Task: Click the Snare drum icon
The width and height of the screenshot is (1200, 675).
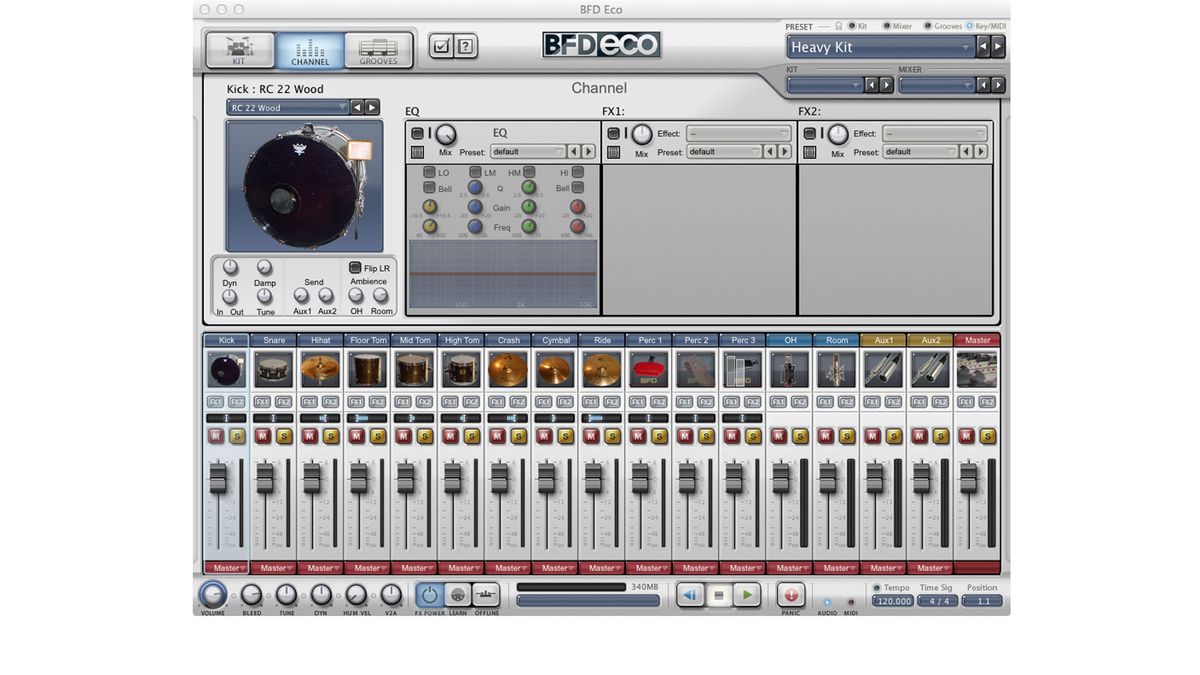Action: [274, 370]
